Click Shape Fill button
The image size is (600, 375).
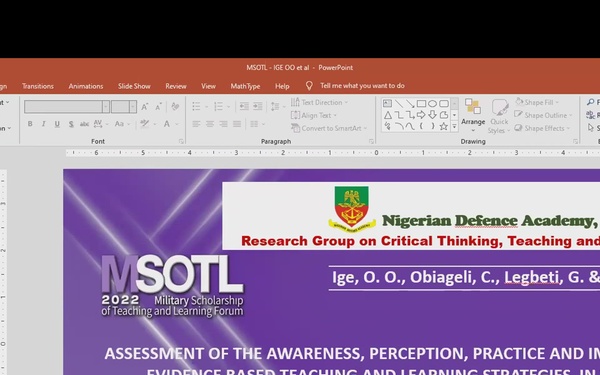point(537,102)
